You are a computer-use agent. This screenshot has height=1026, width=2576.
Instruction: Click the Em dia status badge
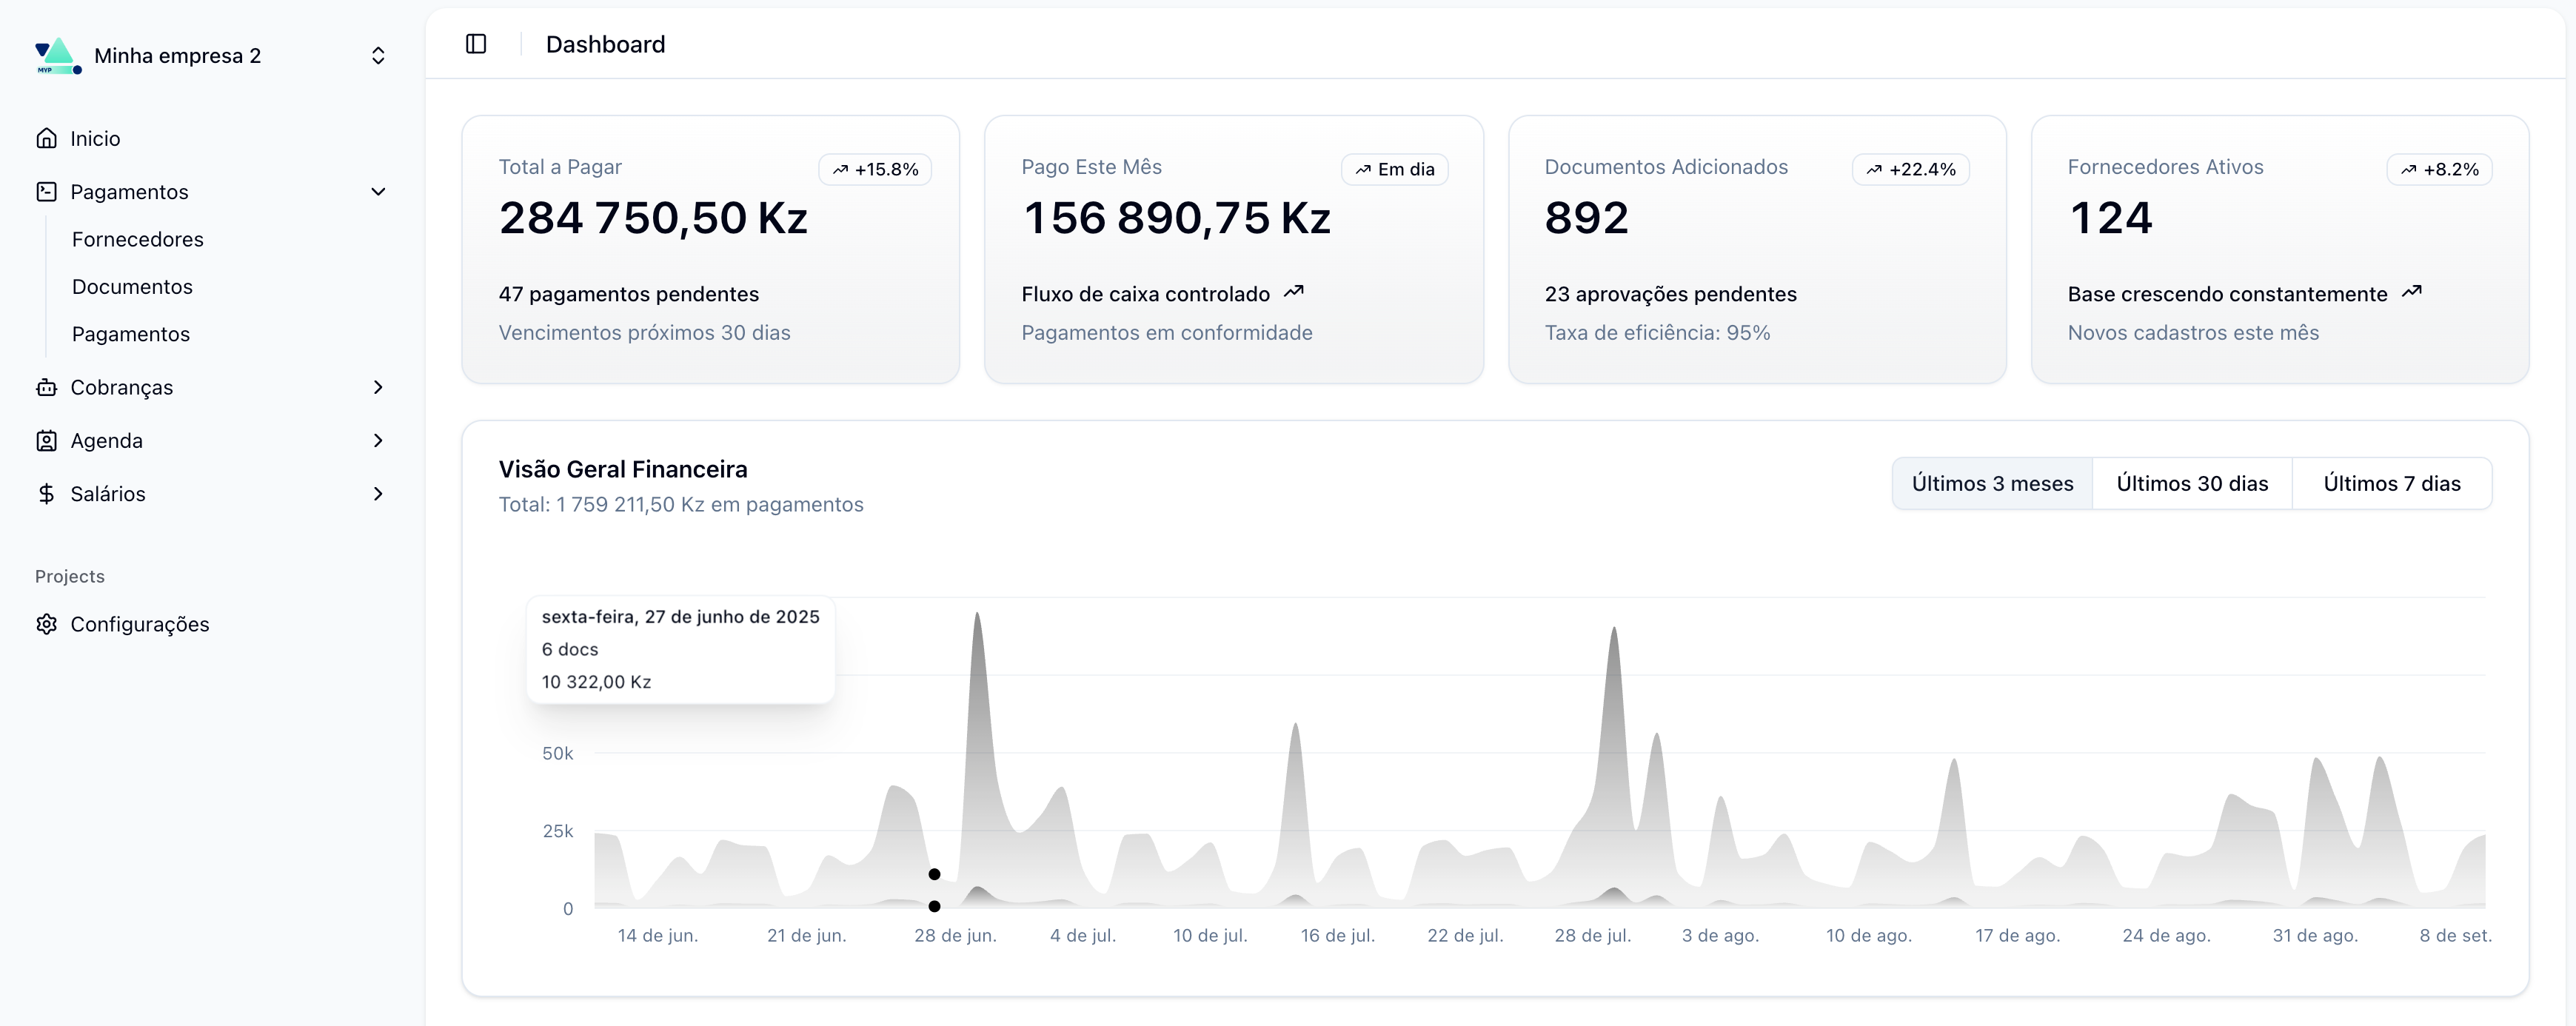1394,170
